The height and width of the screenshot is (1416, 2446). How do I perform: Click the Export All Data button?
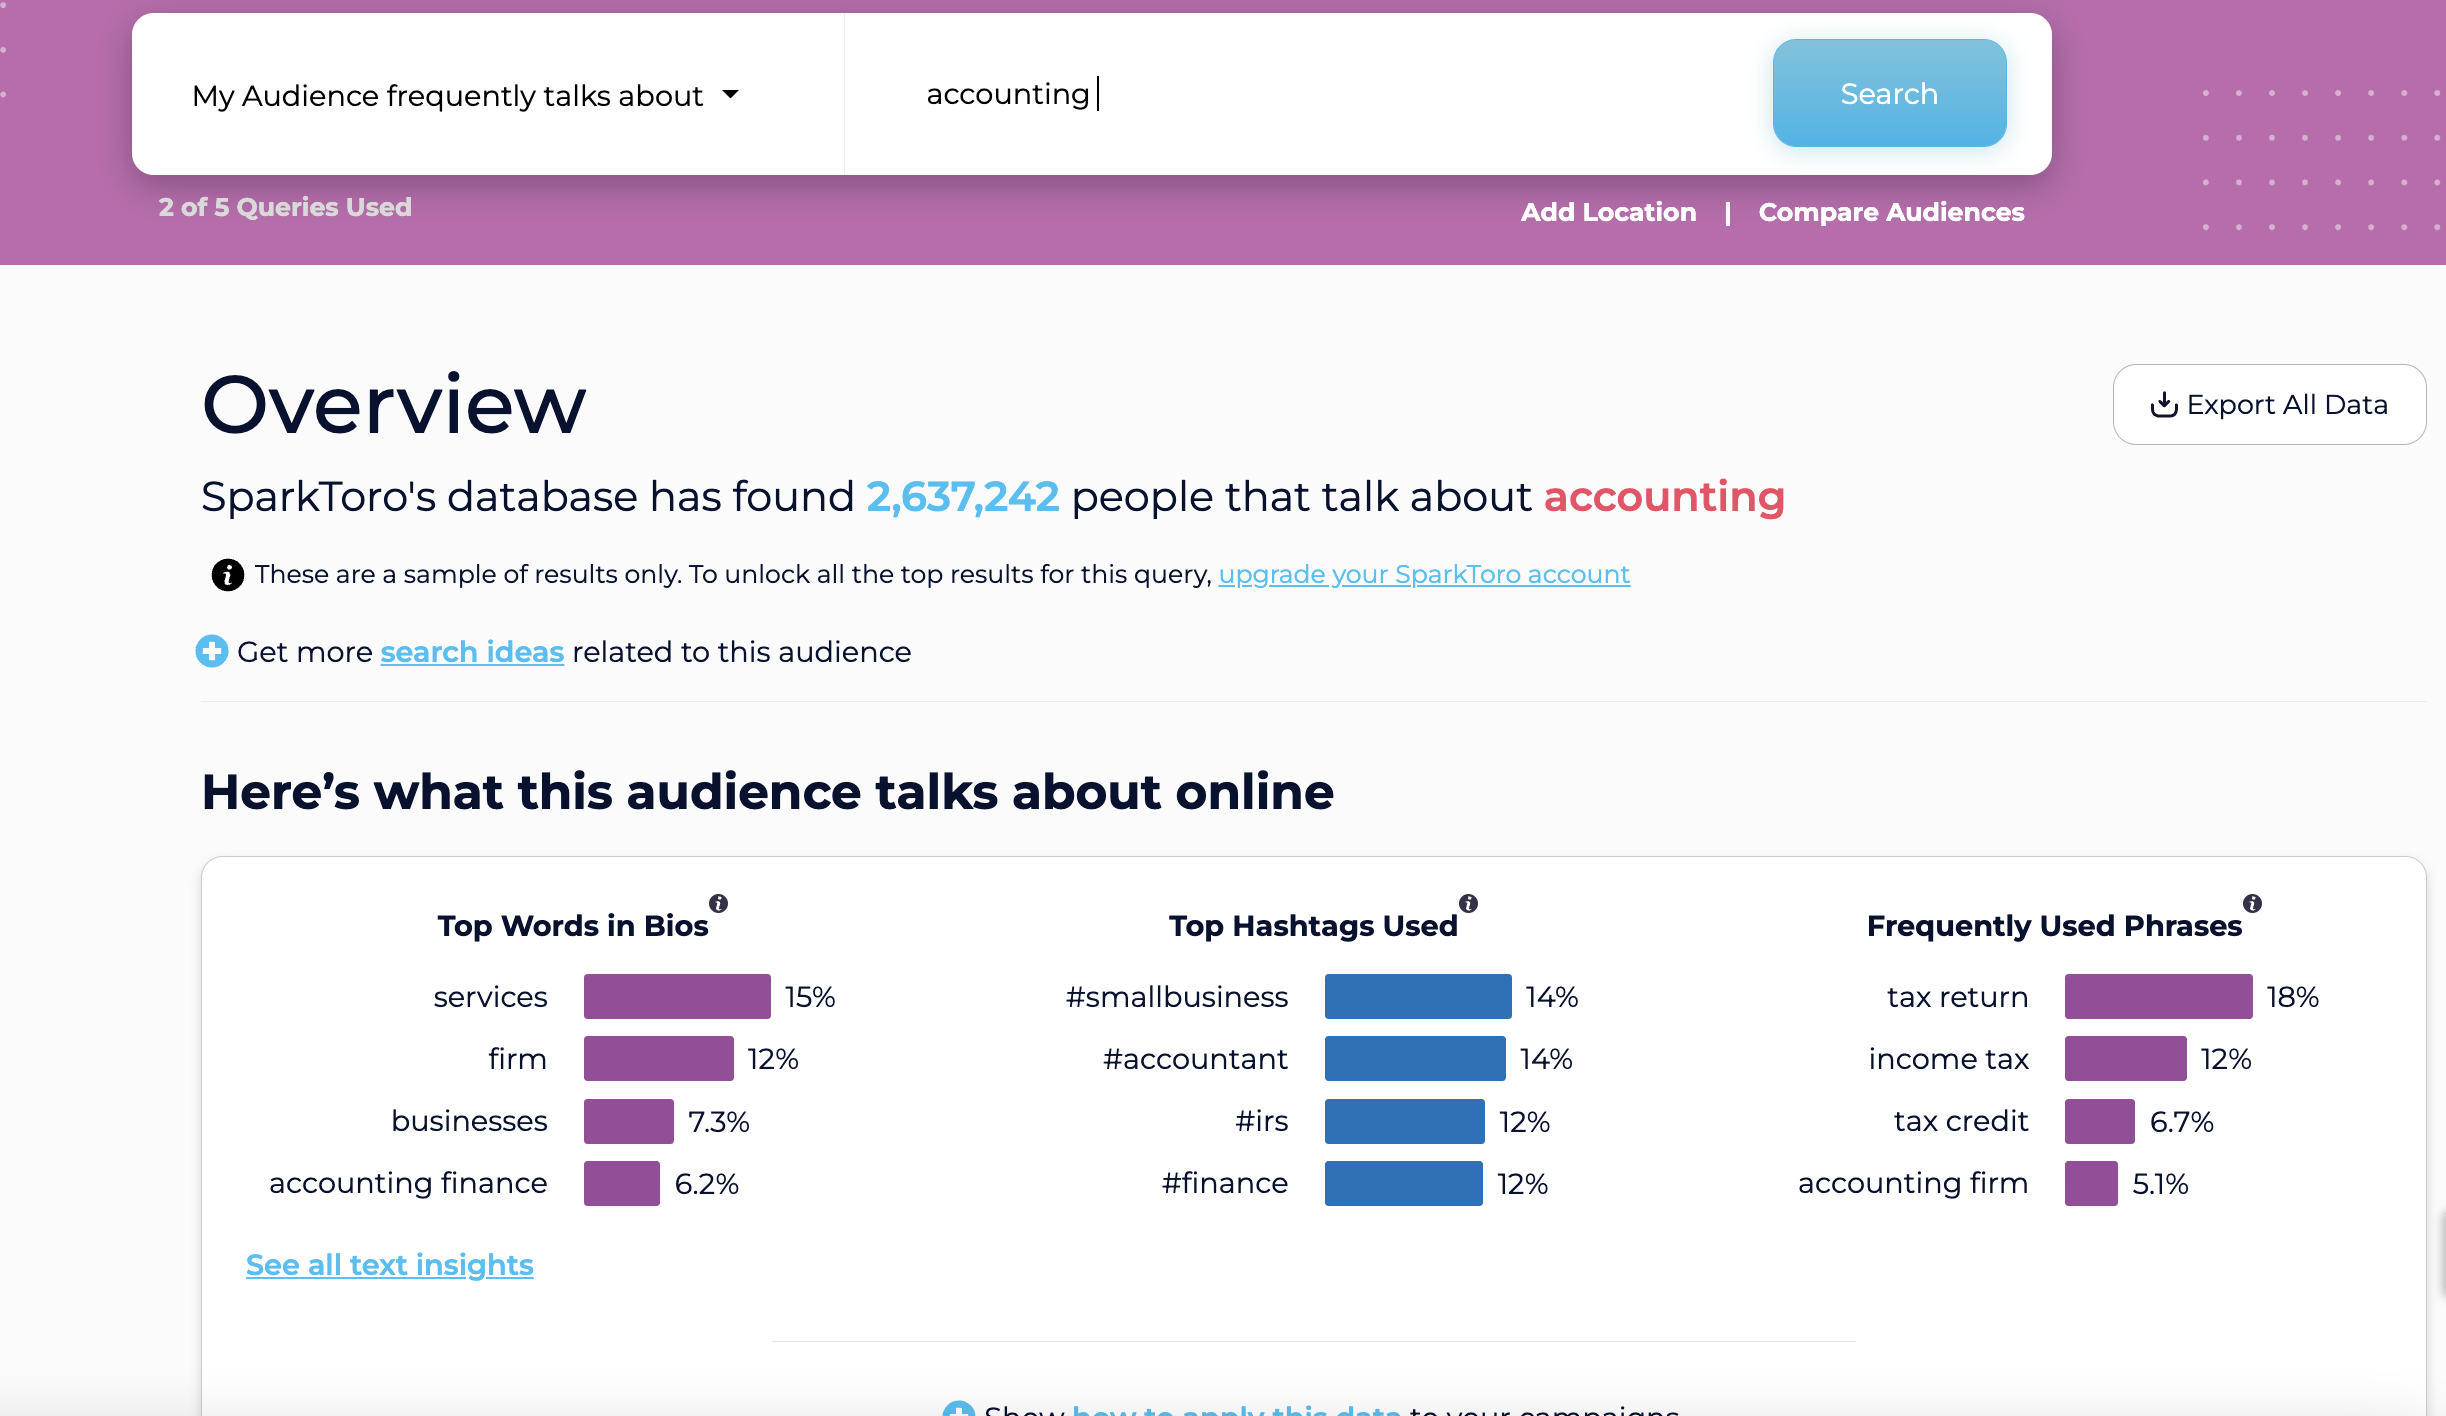tap(2268, 404)
